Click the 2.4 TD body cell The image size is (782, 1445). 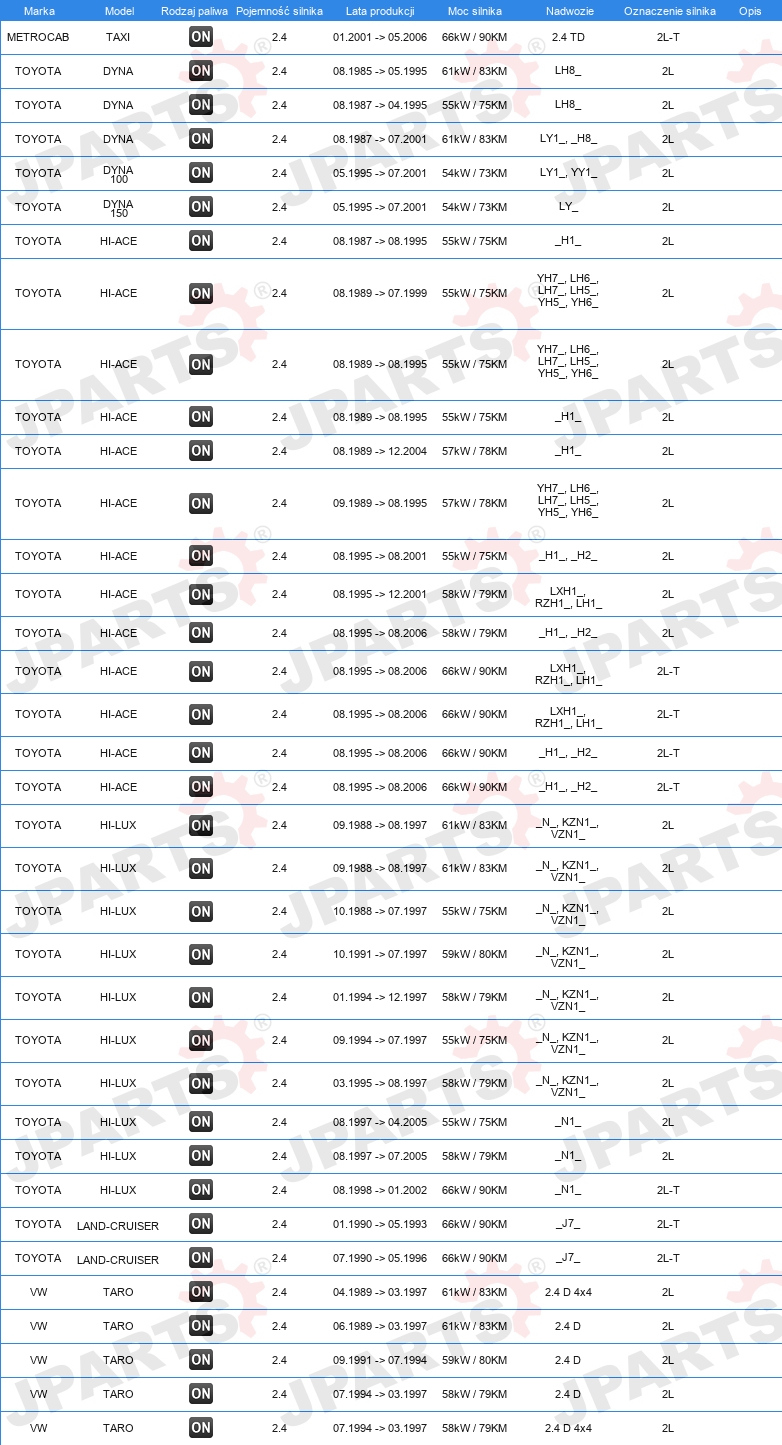(x=568, y=37)
